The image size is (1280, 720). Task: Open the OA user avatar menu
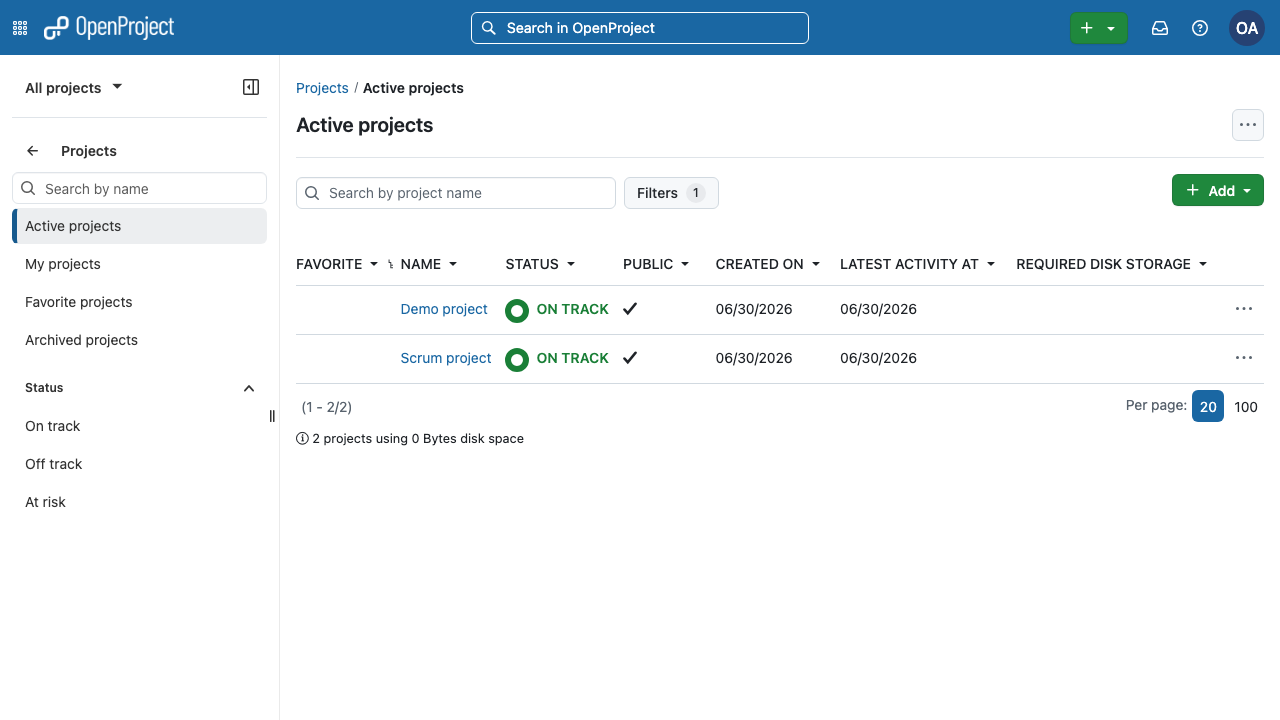1247,28
